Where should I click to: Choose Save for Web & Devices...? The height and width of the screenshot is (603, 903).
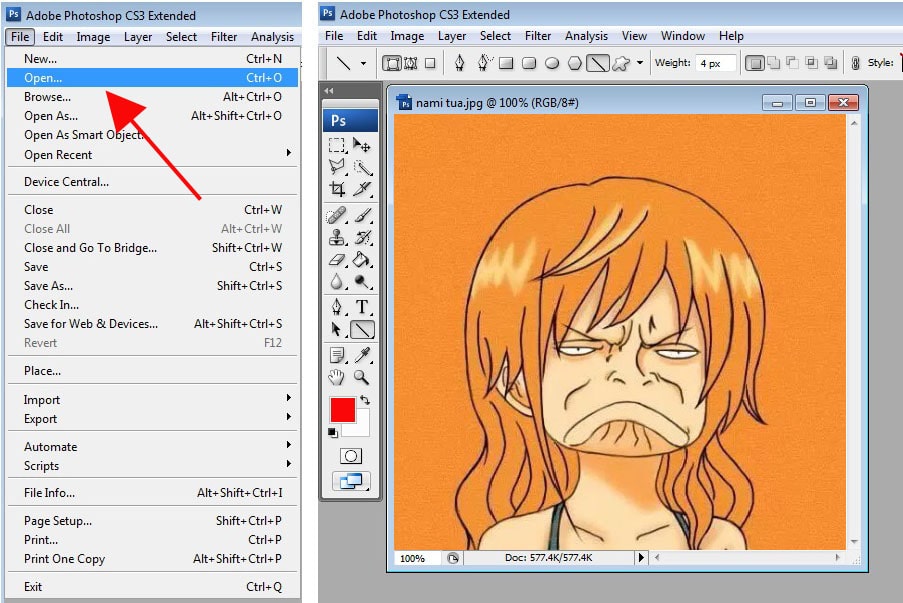[x=153, y=324]
